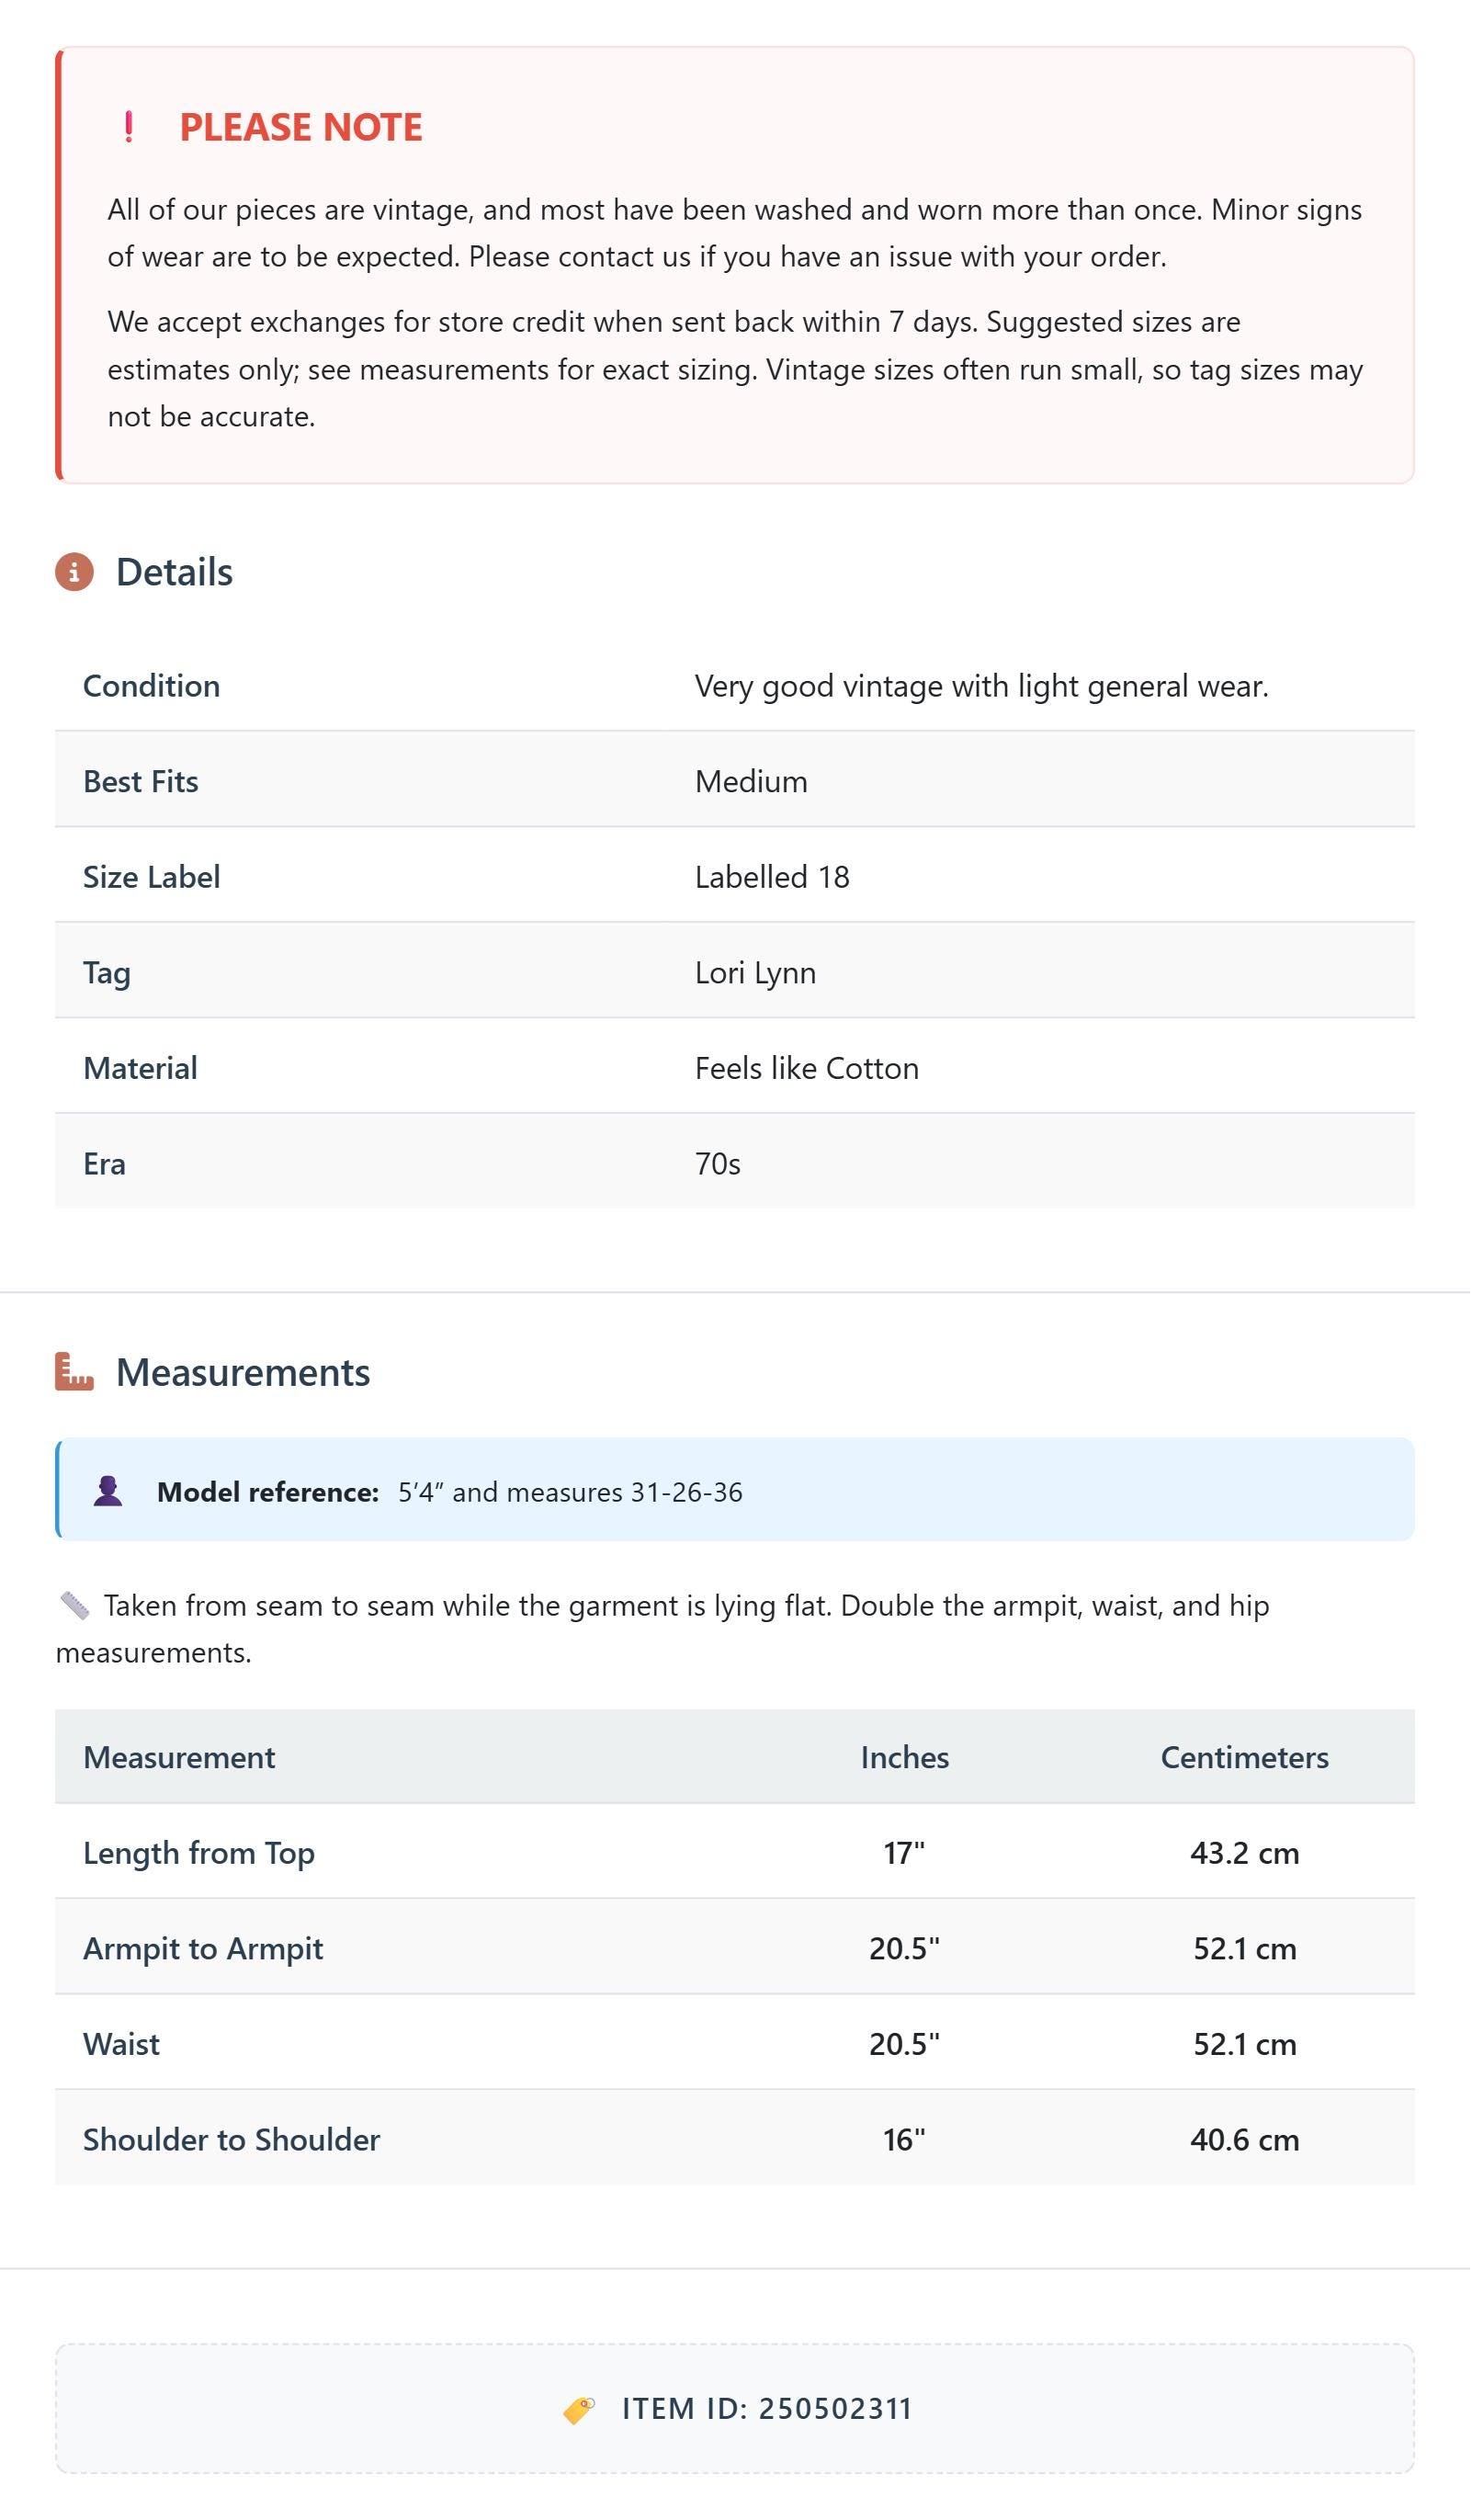Image resolution: width=1472 pixels, height=2520 pixels.
Task: Click the Centimeters column header
Action: pyautogui.click(x=1246, y=1759)
